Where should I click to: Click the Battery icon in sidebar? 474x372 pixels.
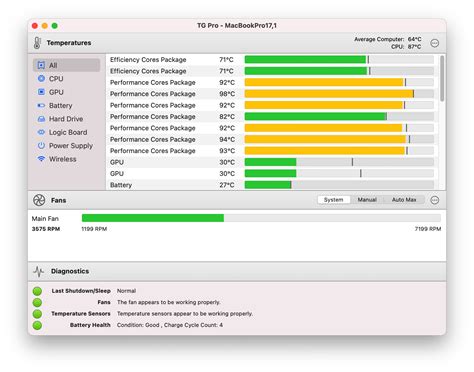tap(41, 105)
